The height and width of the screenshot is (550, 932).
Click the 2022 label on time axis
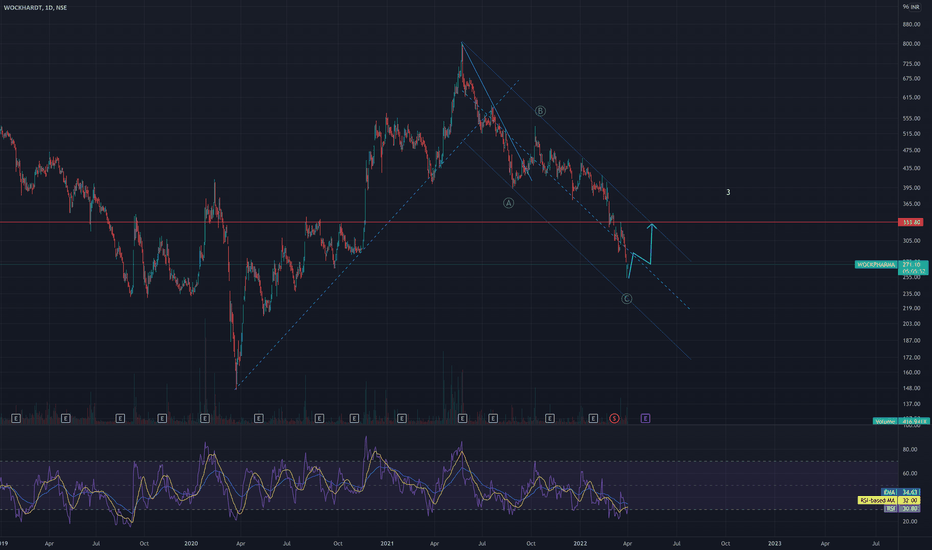point(580,543)
